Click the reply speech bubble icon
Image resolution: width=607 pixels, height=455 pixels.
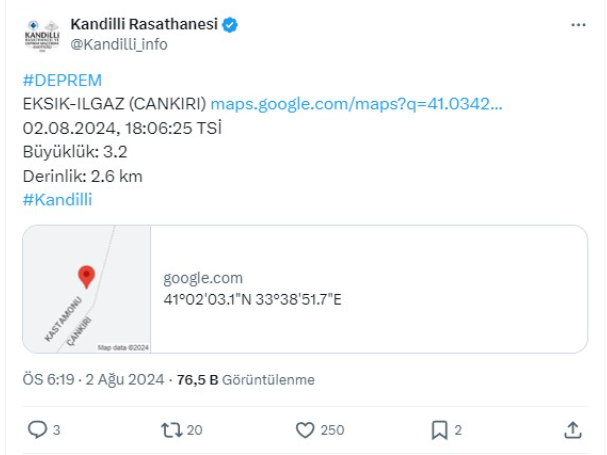(x=36, y=430)
